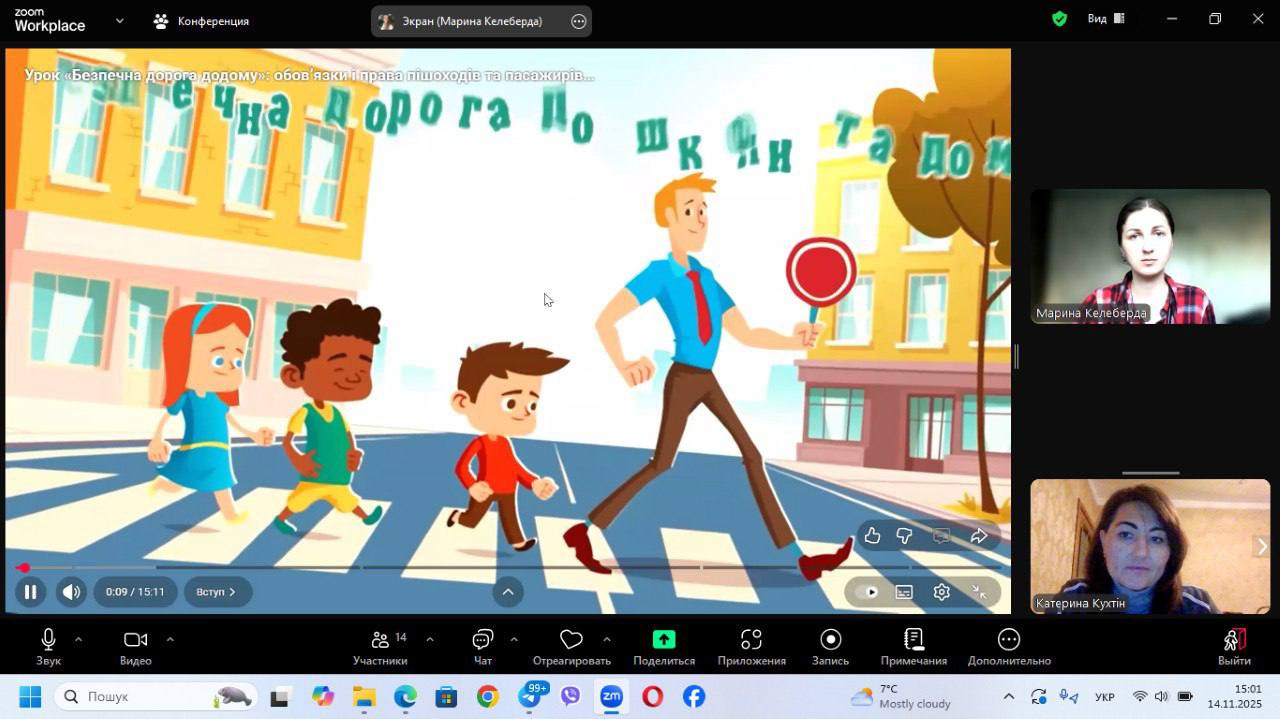Open the Дополнительно more menu
The width and height of the screenshot is (1280, 719).
[1008, 646]
